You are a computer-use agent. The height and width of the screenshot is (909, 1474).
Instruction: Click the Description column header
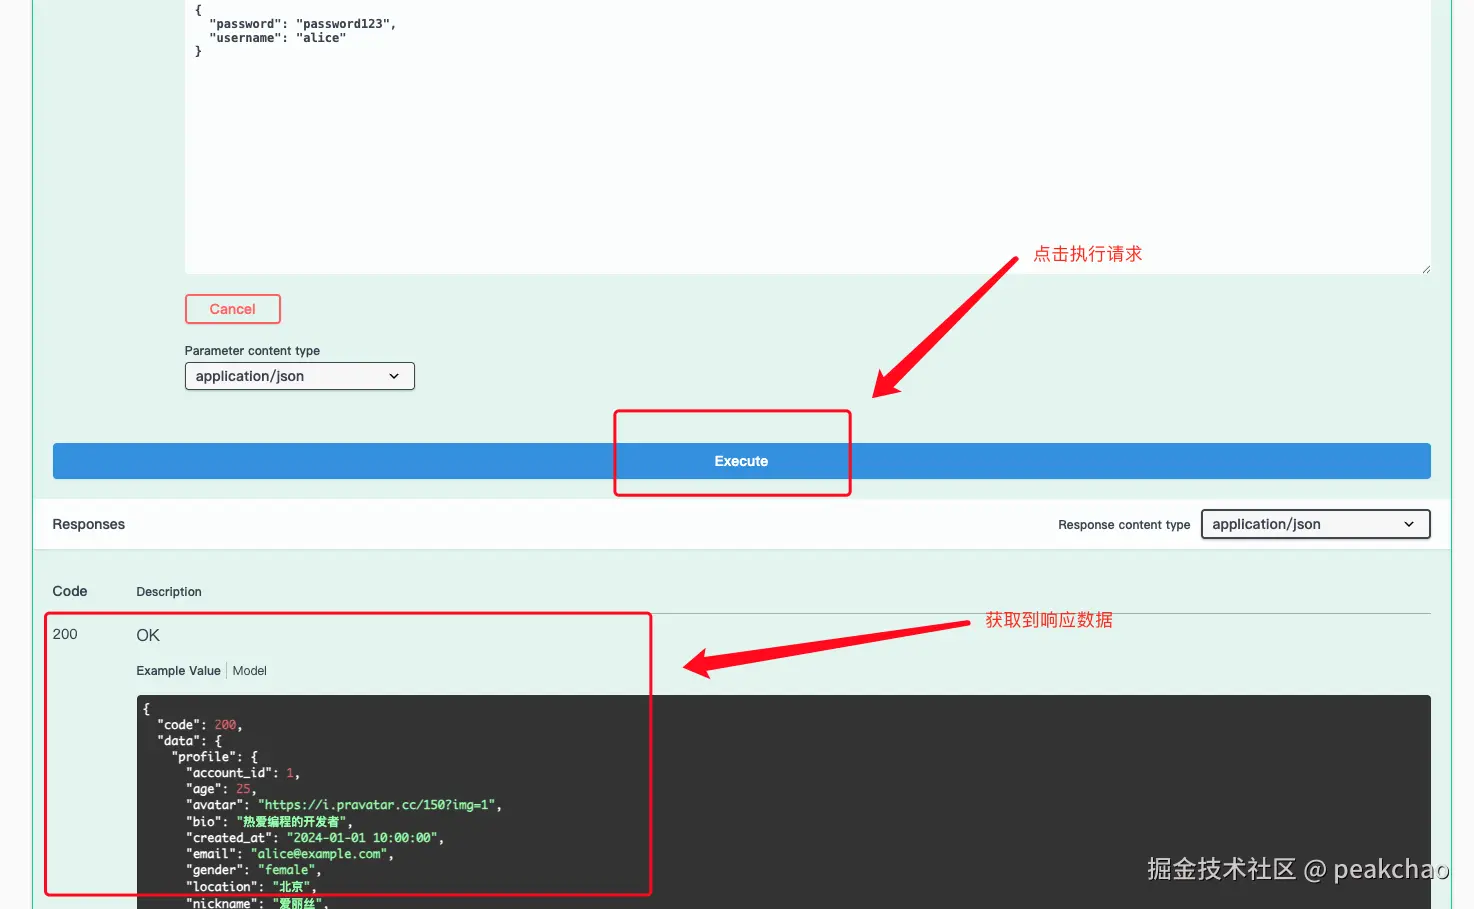tap(169, 592)
